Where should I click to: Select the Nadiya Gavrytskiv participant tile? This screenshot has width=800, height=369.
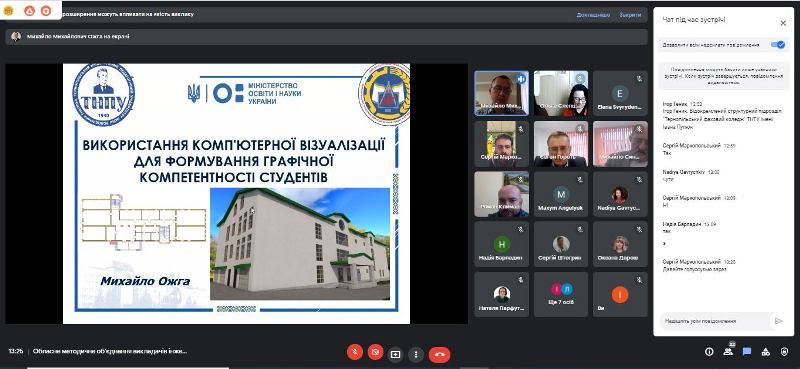tap(620, 194)
